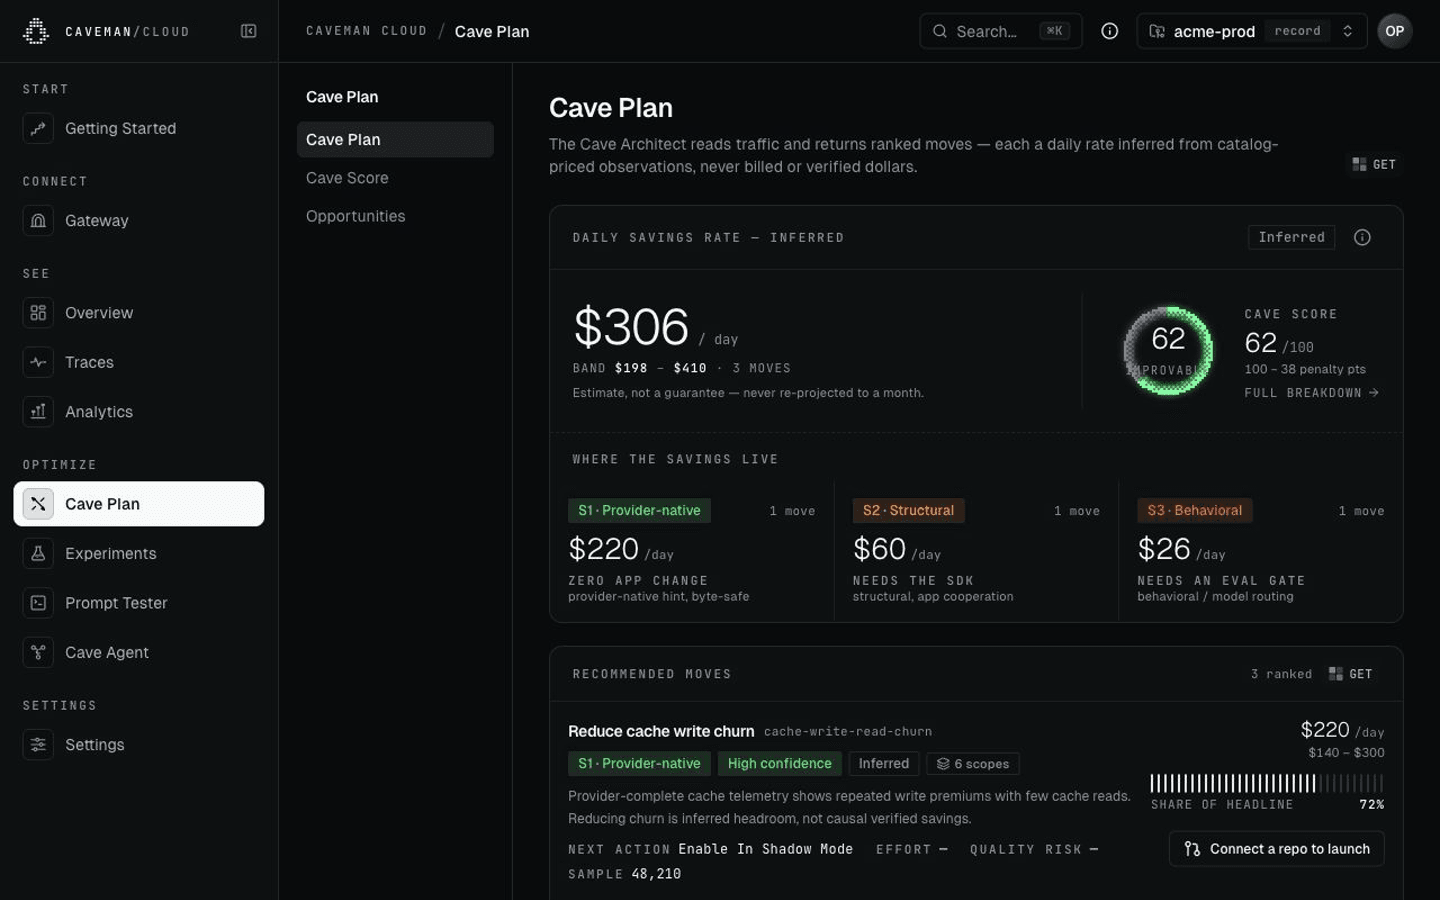This screenshot has height=900, width=1440.
Task: Click the S1 Provider-native card tag
Action: click(639, 510)
